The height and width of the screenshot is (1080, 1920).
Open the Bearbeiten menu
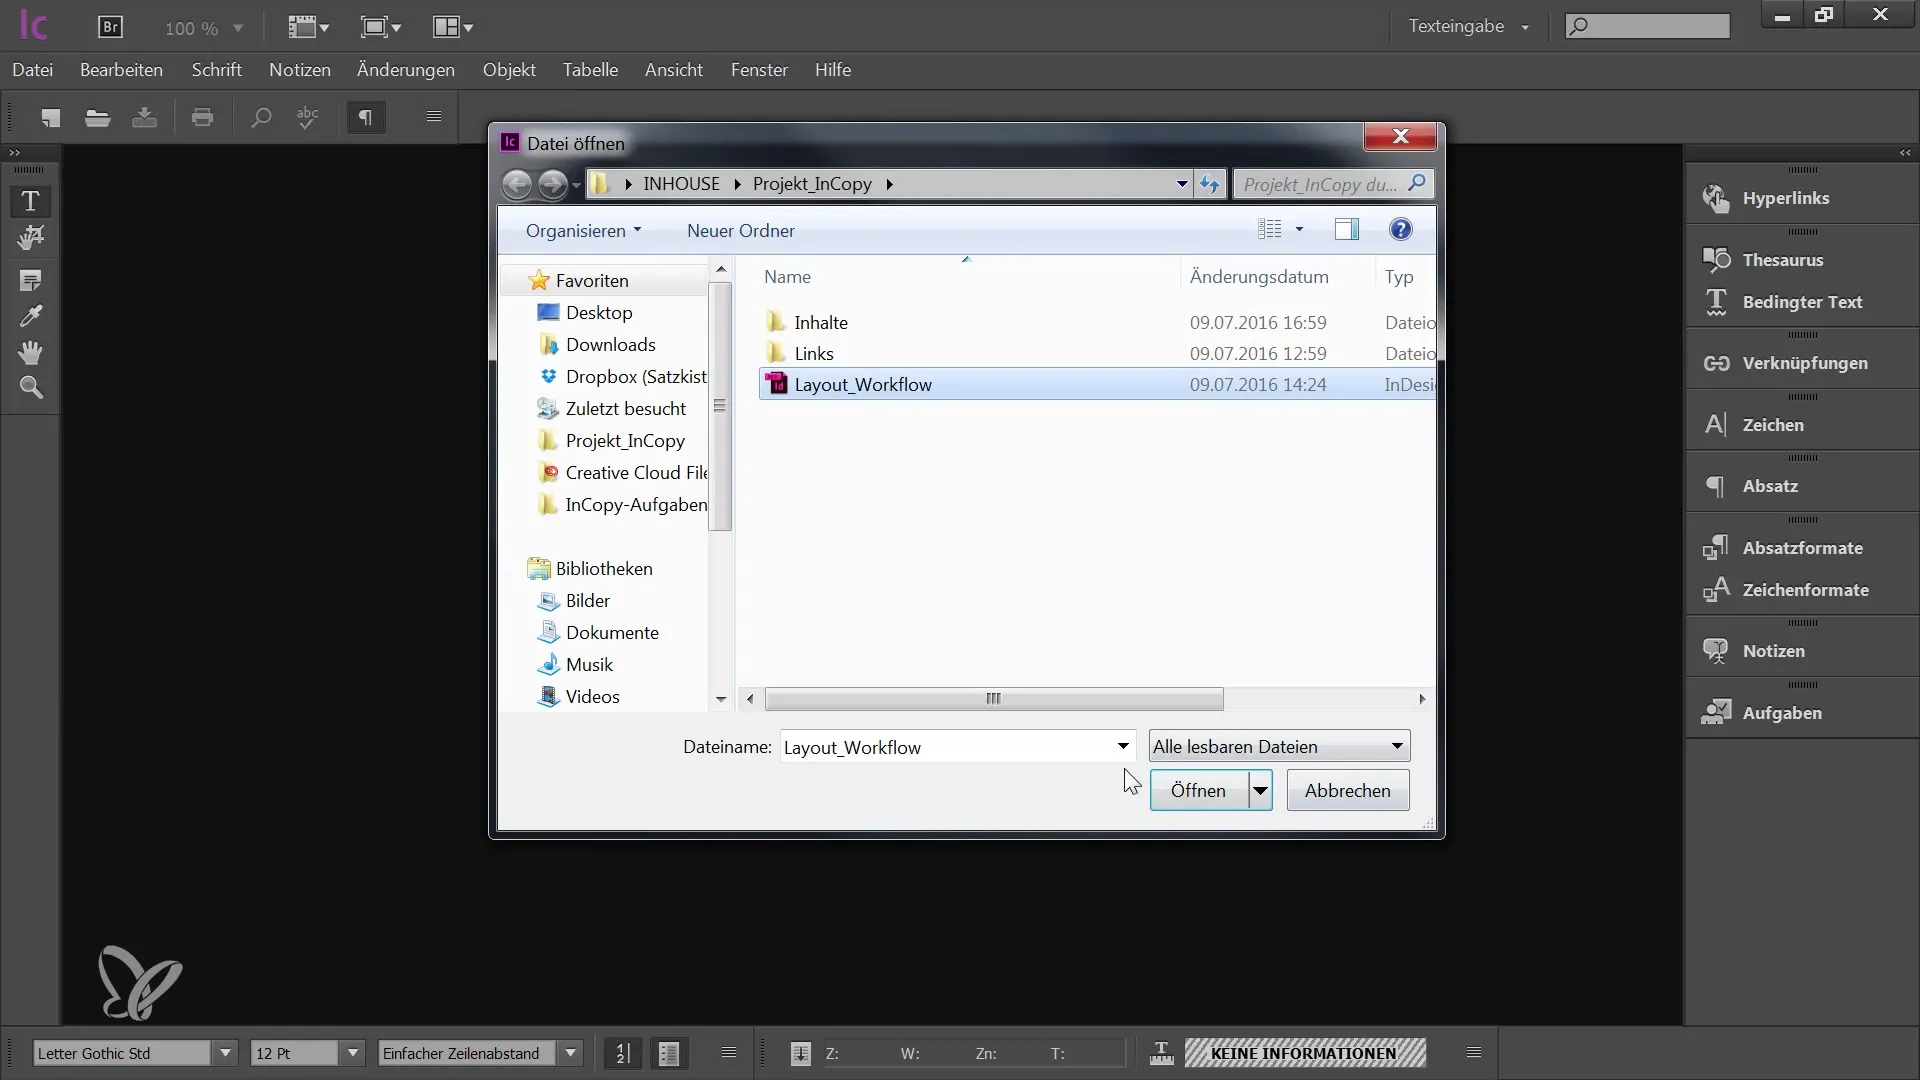[121, 70]
